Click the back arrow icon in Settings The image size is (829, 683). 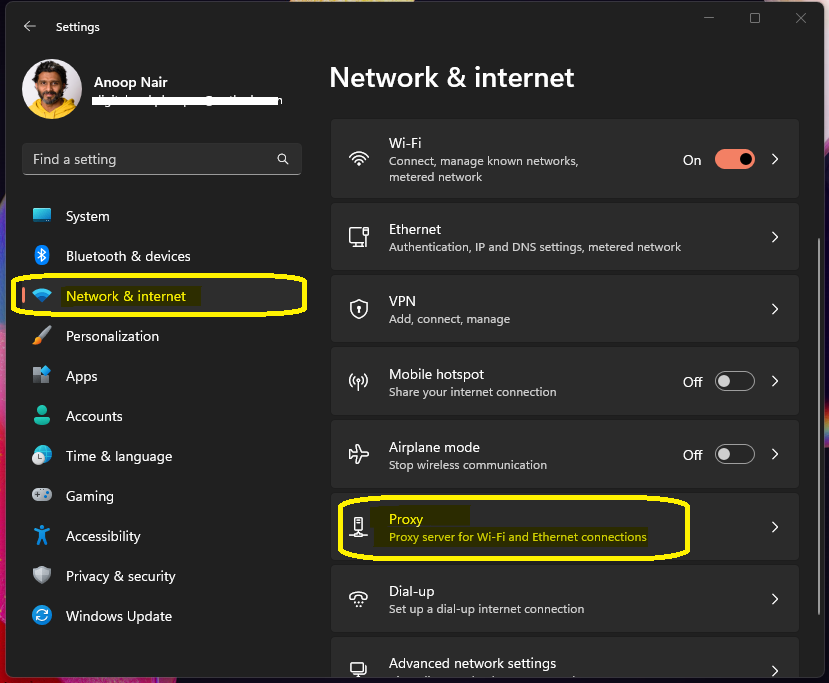point(30,26)
